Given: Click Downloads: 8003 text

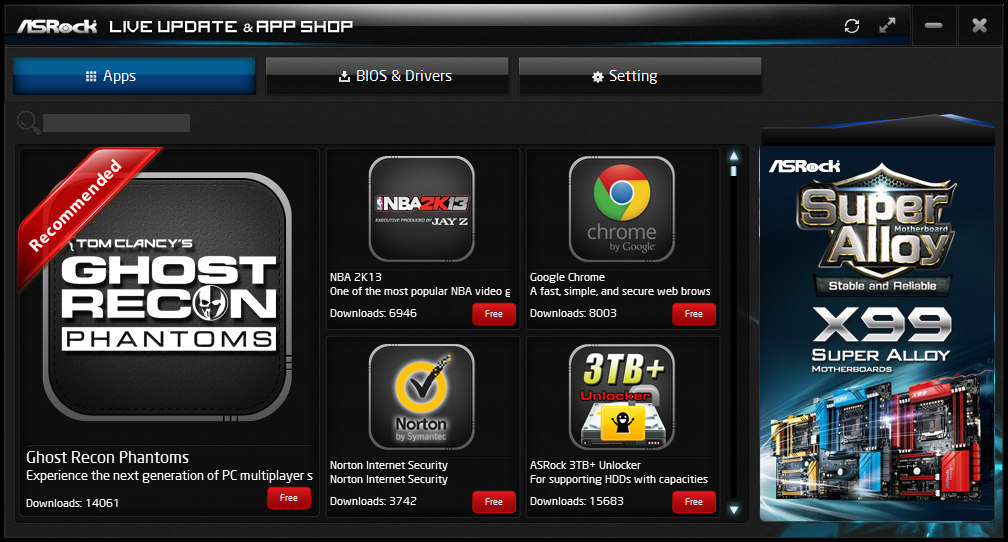Looking at the screenshot, I should (573, 313).
